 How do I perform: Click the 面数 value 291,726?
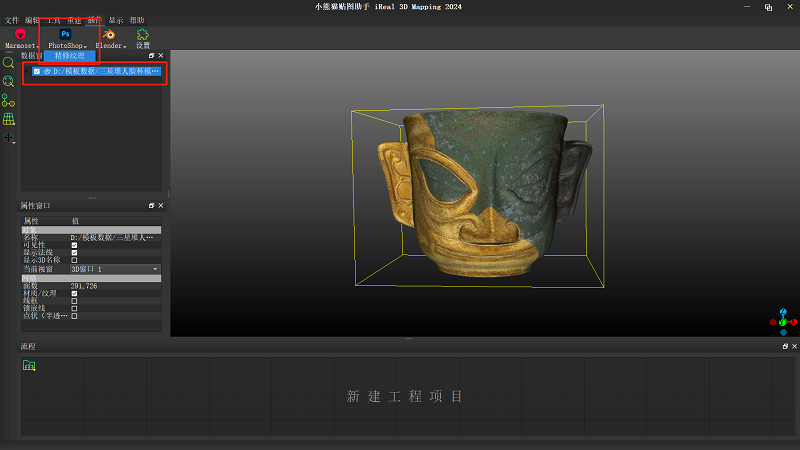(84, 286)
